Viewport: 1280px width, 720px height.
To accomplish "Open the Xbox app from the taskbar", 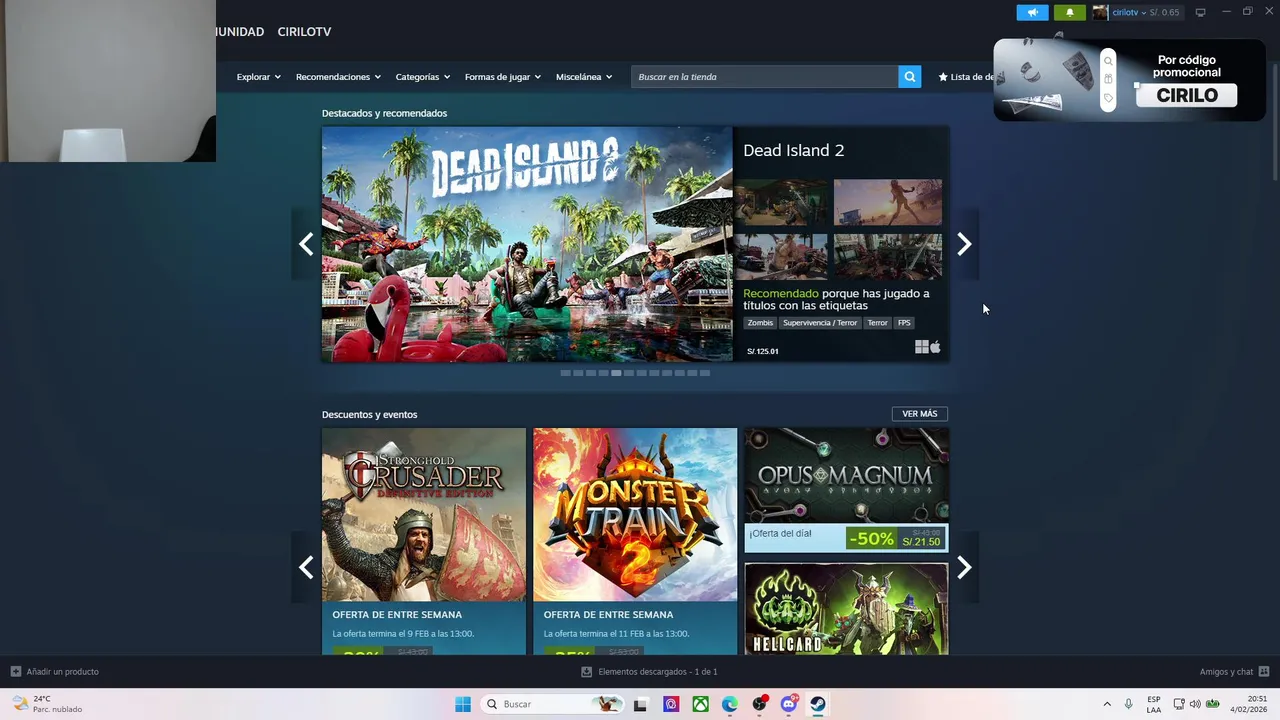I will 701,704.
